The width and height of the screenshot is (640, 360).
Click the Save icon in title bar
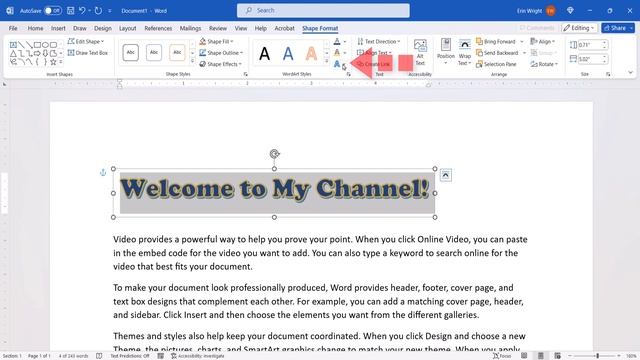tap(71, 11)
